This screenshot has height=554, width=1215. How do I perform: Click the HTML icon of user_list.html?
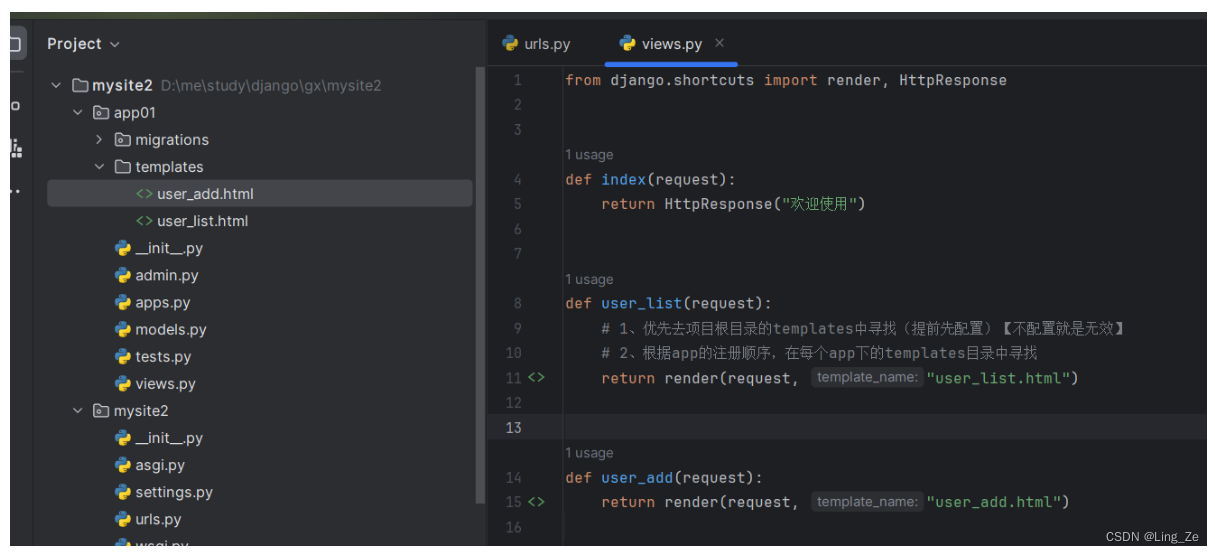pyautogui.click(x=144, y=221)
